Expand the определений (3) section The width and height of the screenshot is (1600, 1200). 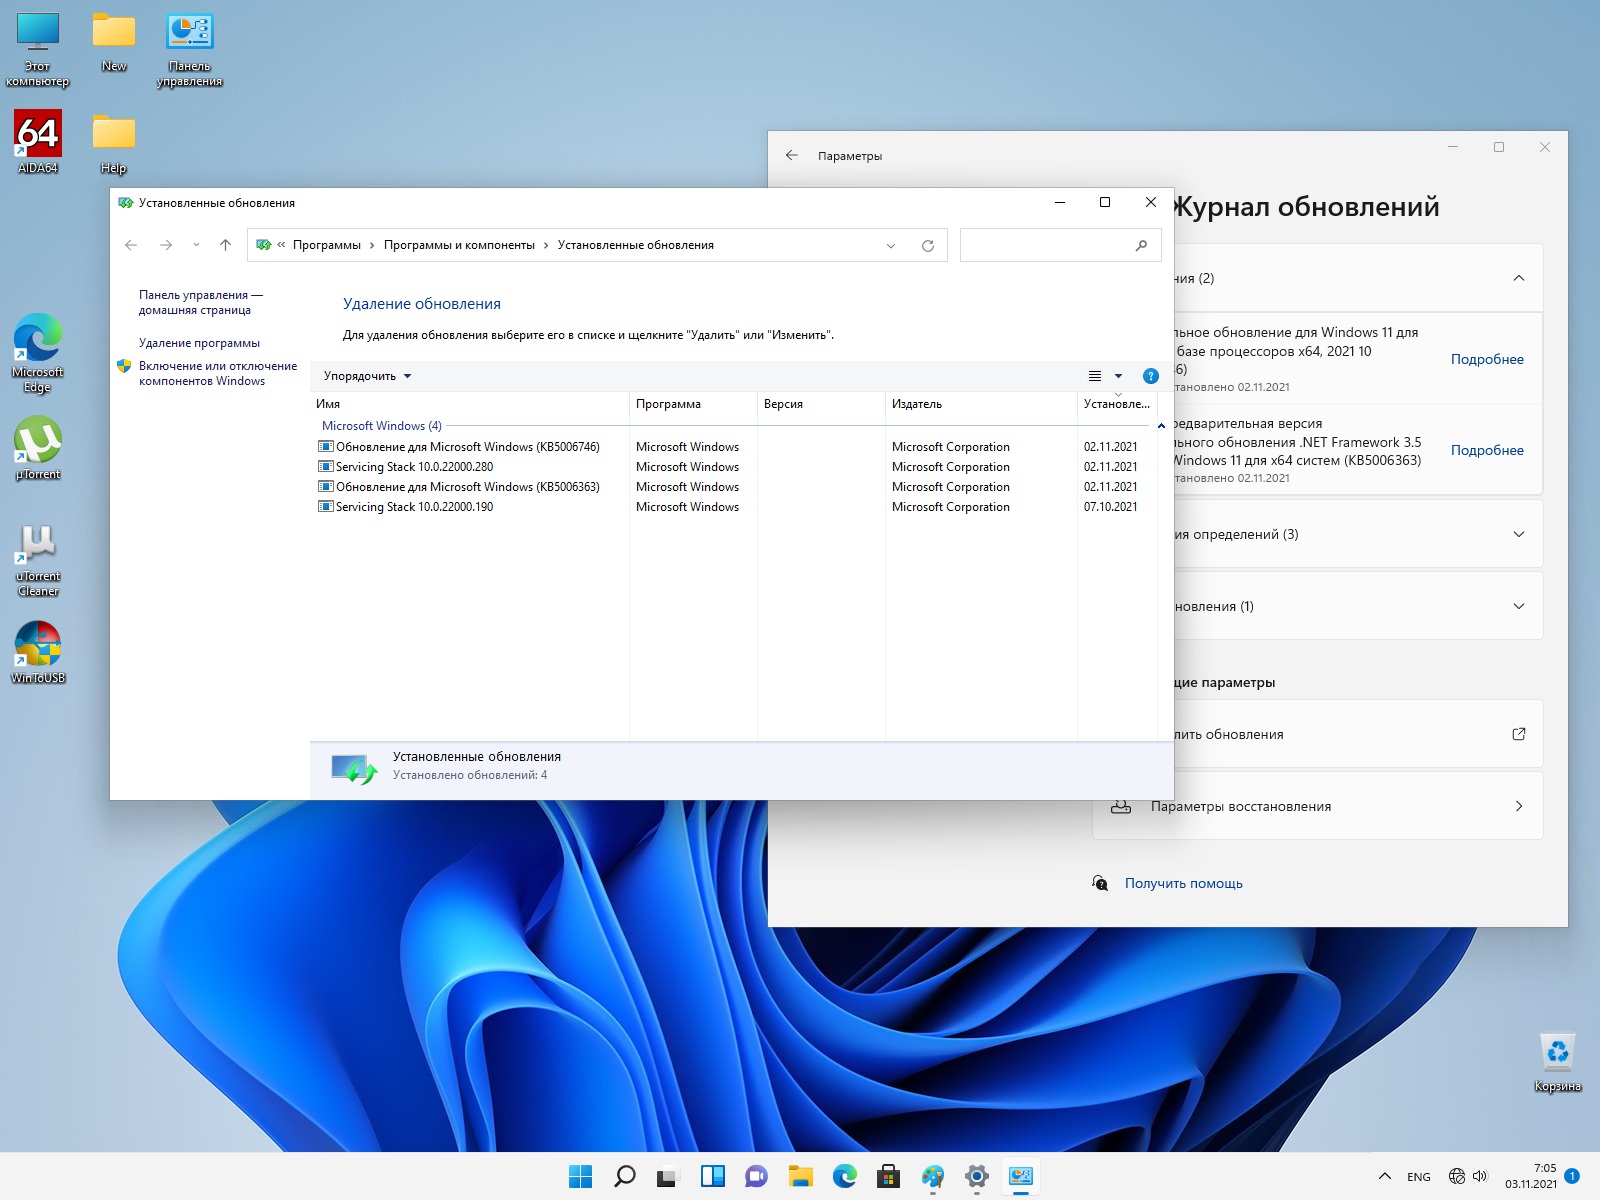pos(1518,534)
